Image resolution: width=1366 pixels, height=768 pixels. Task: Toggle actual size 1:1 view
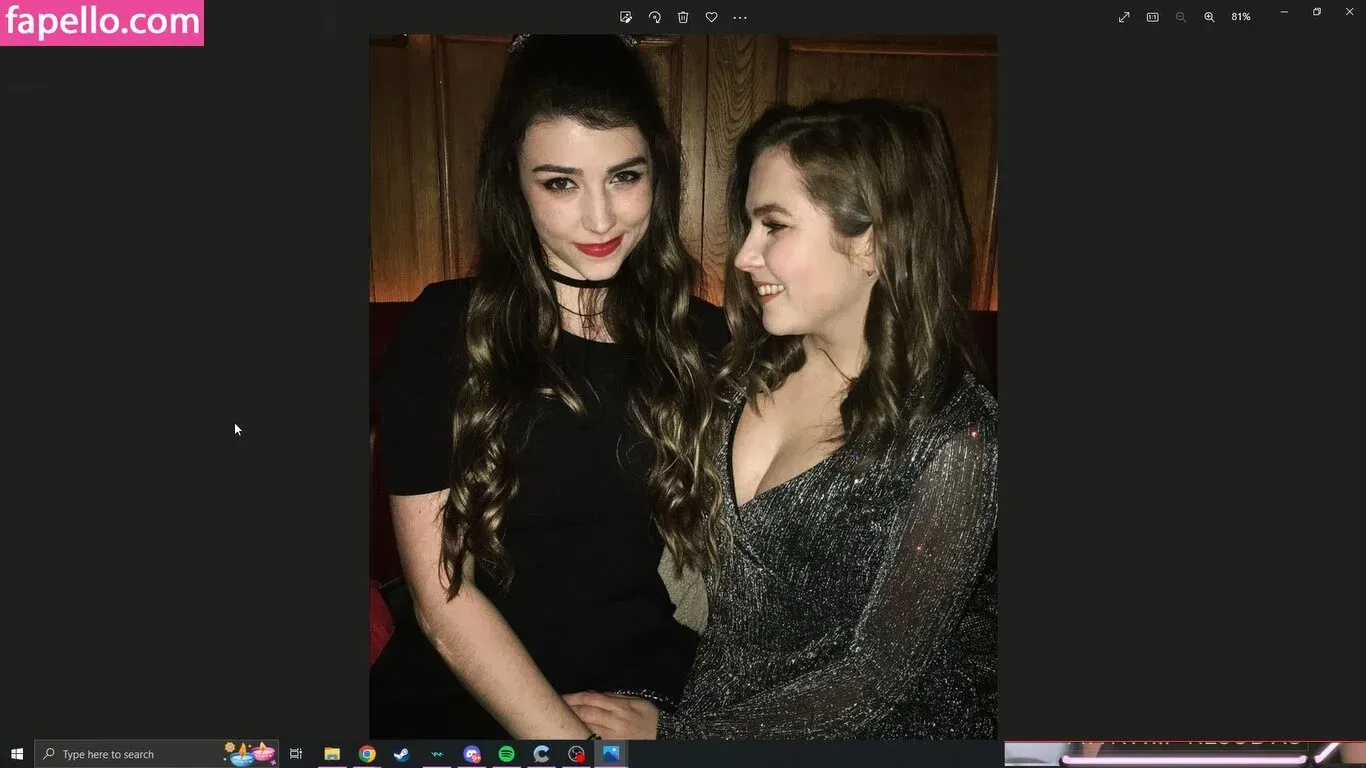[1152, 17]
